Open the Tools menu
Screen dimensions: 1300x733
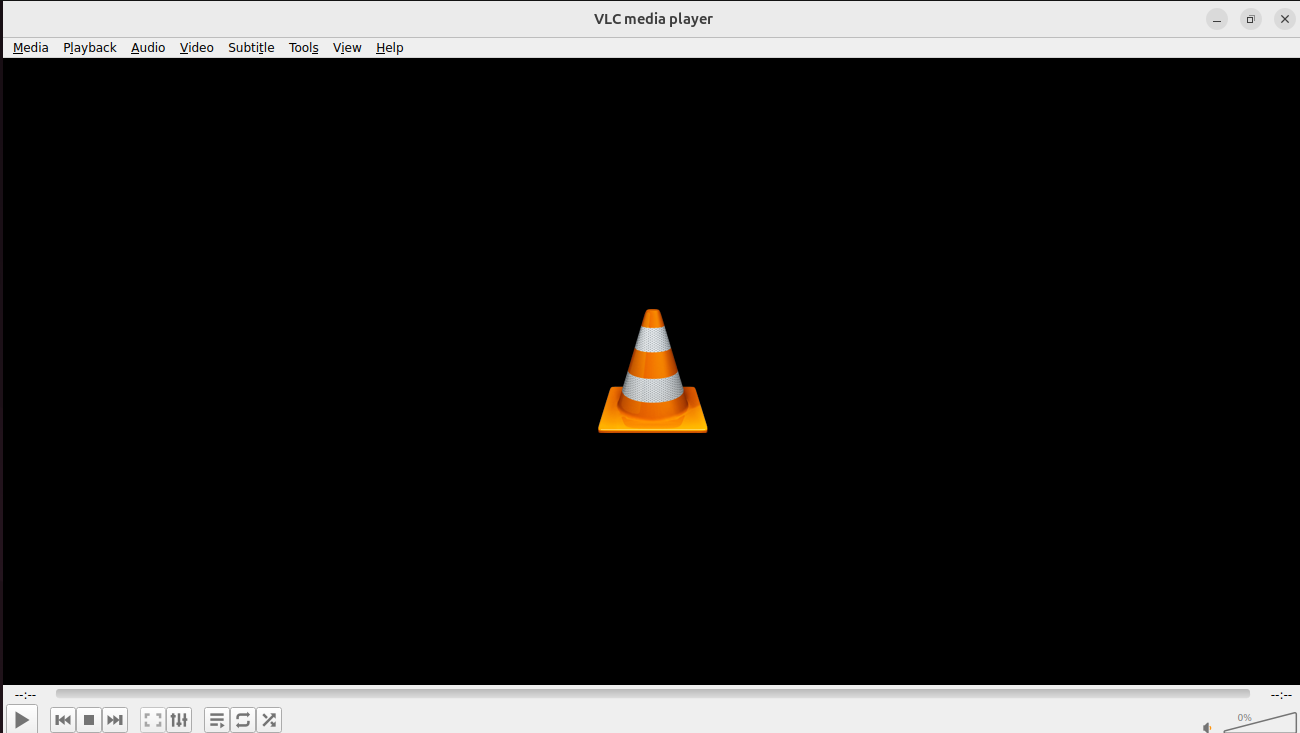click(x=304, y=47)
